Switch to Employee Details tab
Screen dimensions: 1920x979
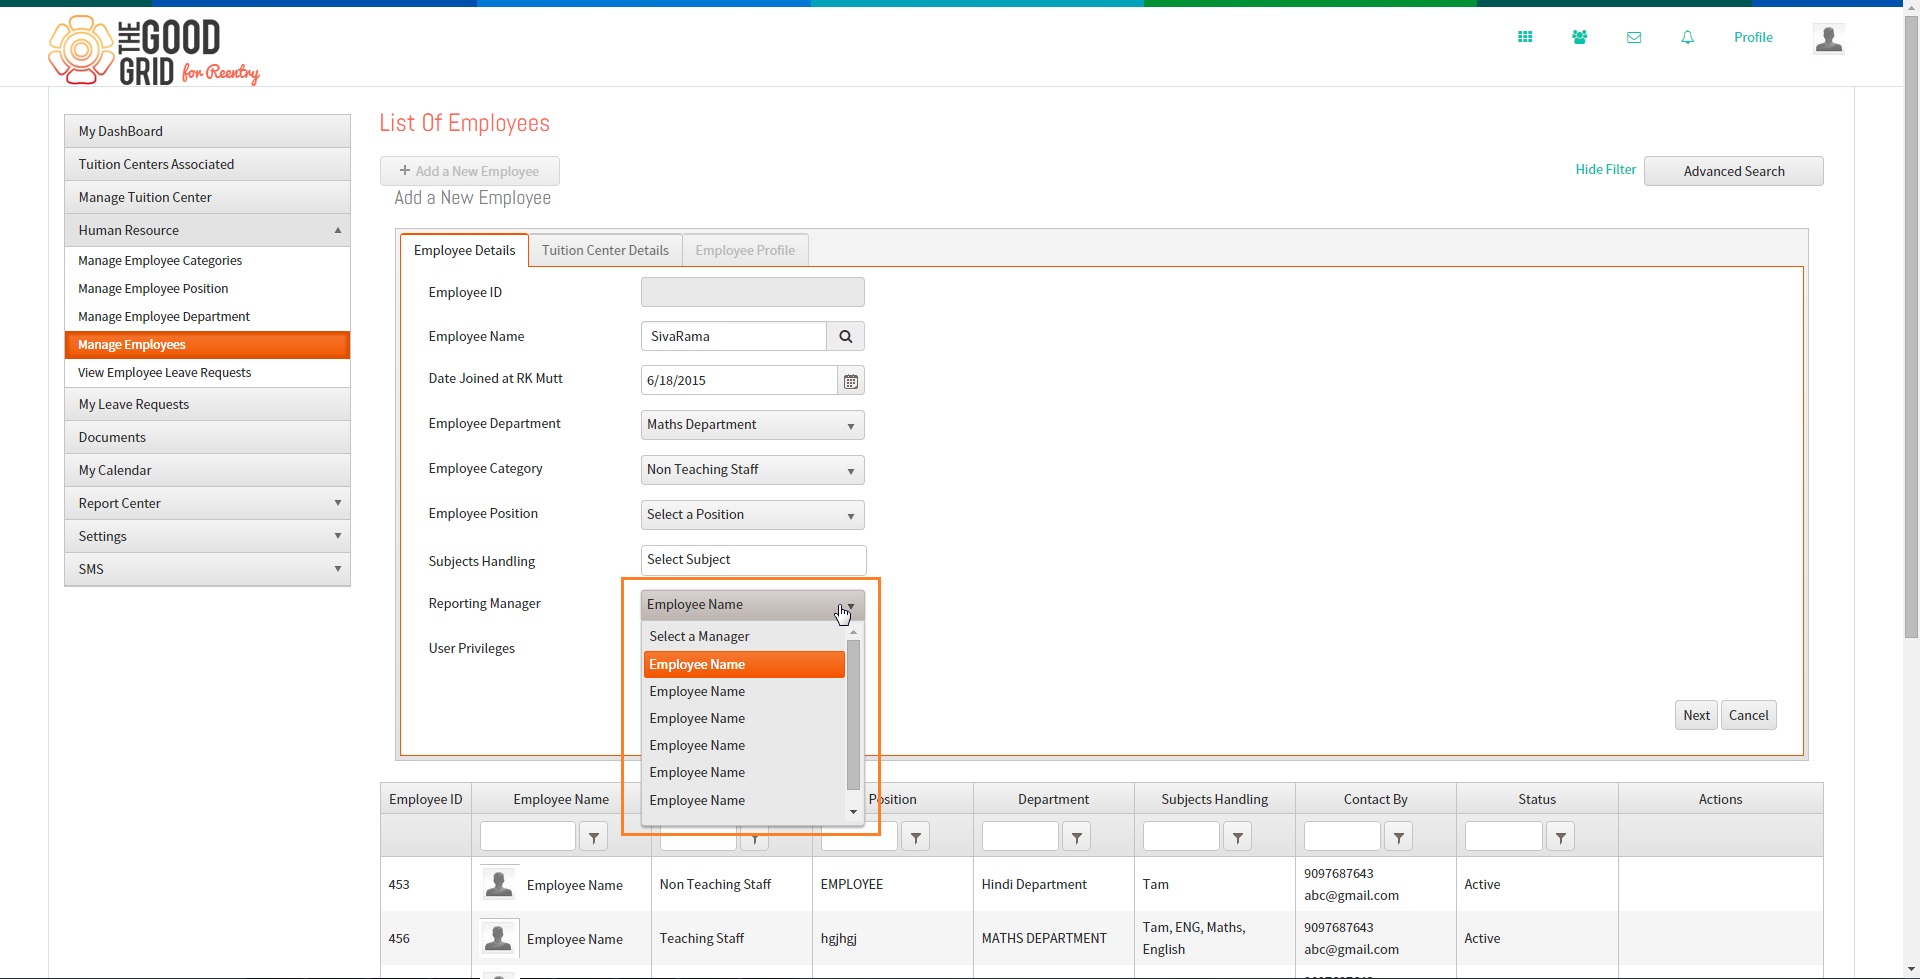tap(464, 250)
